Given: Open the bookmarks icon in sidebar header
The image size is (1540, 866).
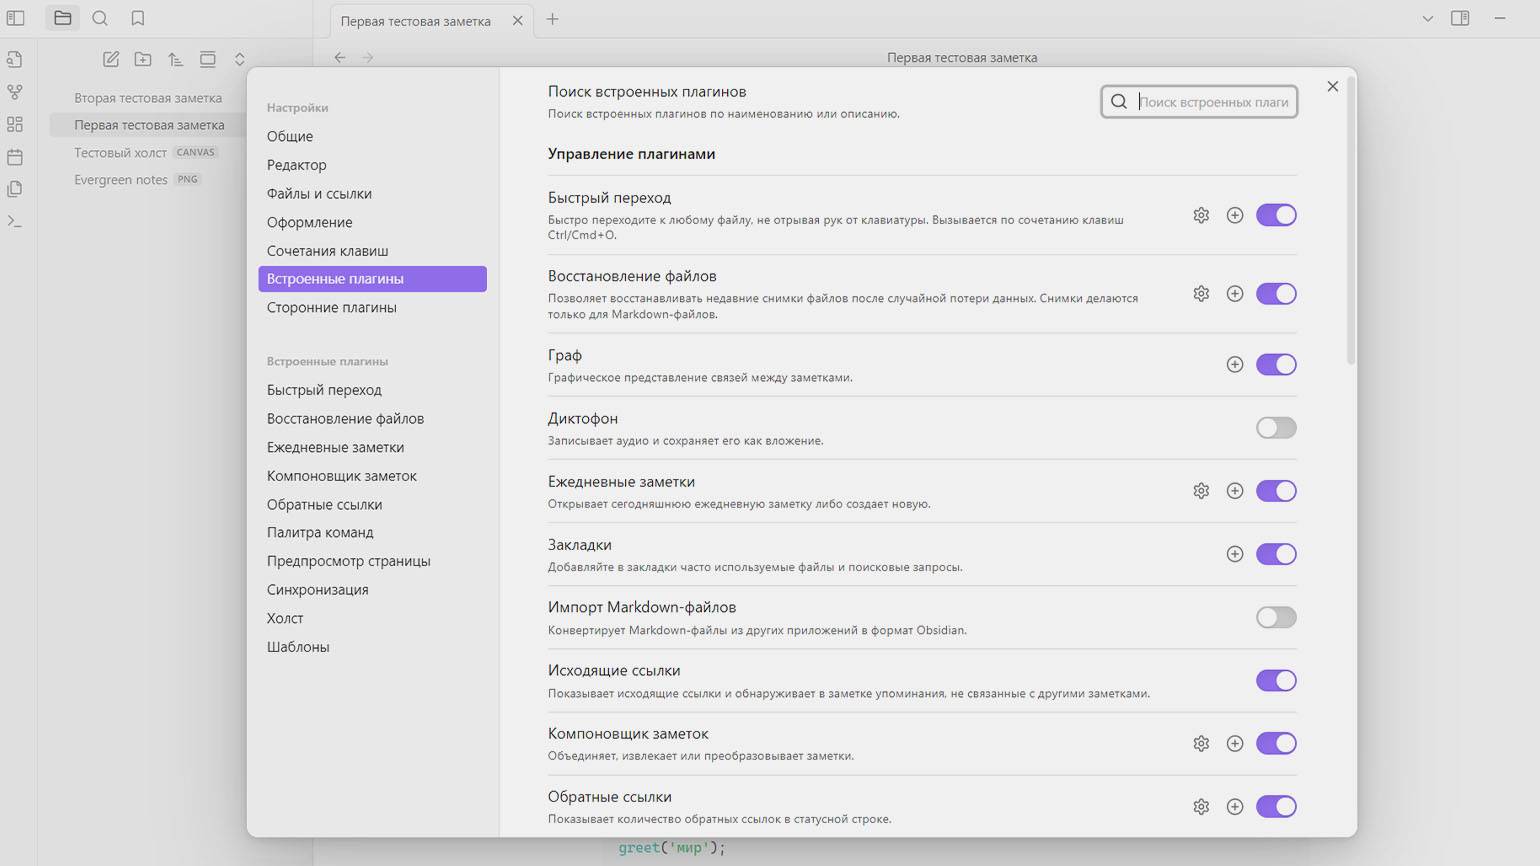Looking at the screenshot, I should point(138,18).
